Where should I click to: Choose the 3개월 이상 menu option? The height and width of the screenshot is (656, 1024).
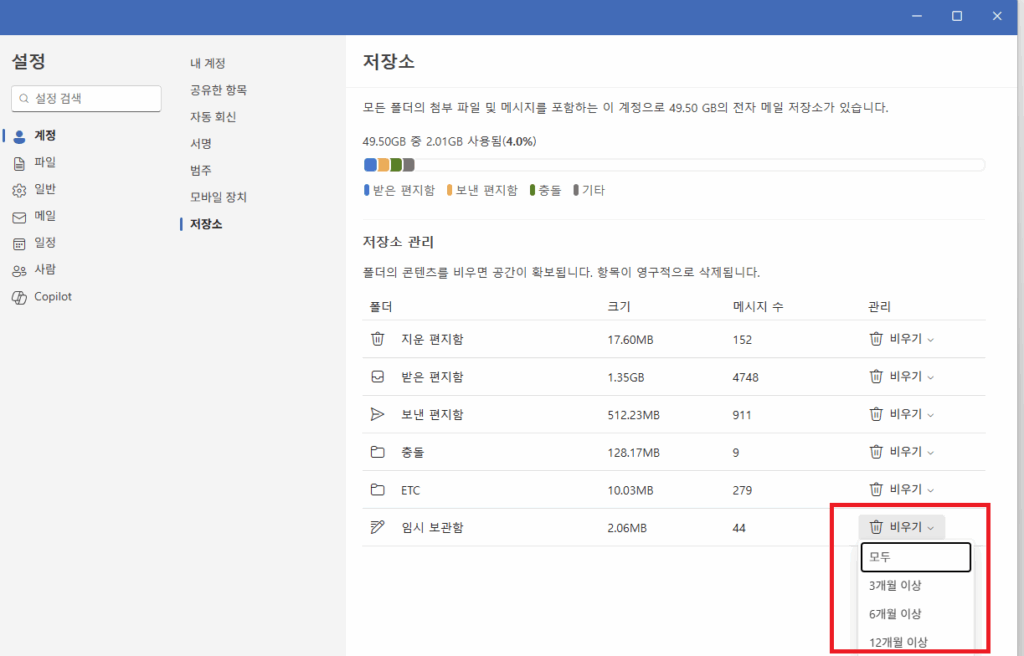pyautogui.click(x=916, y=585)
